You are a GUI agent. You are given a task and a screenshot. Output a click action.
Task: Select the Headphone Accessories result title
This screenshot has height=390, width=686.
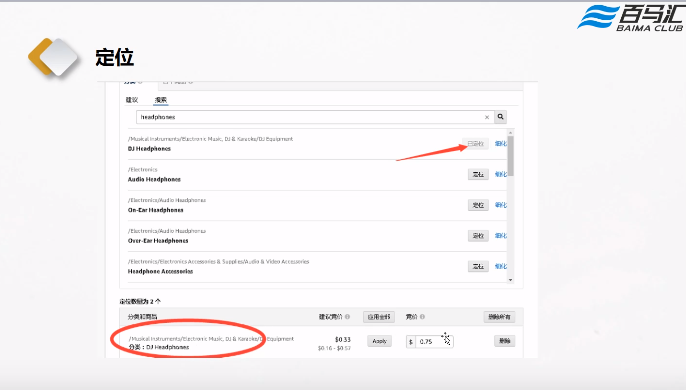pyautogui.click(x=160, y=271)
